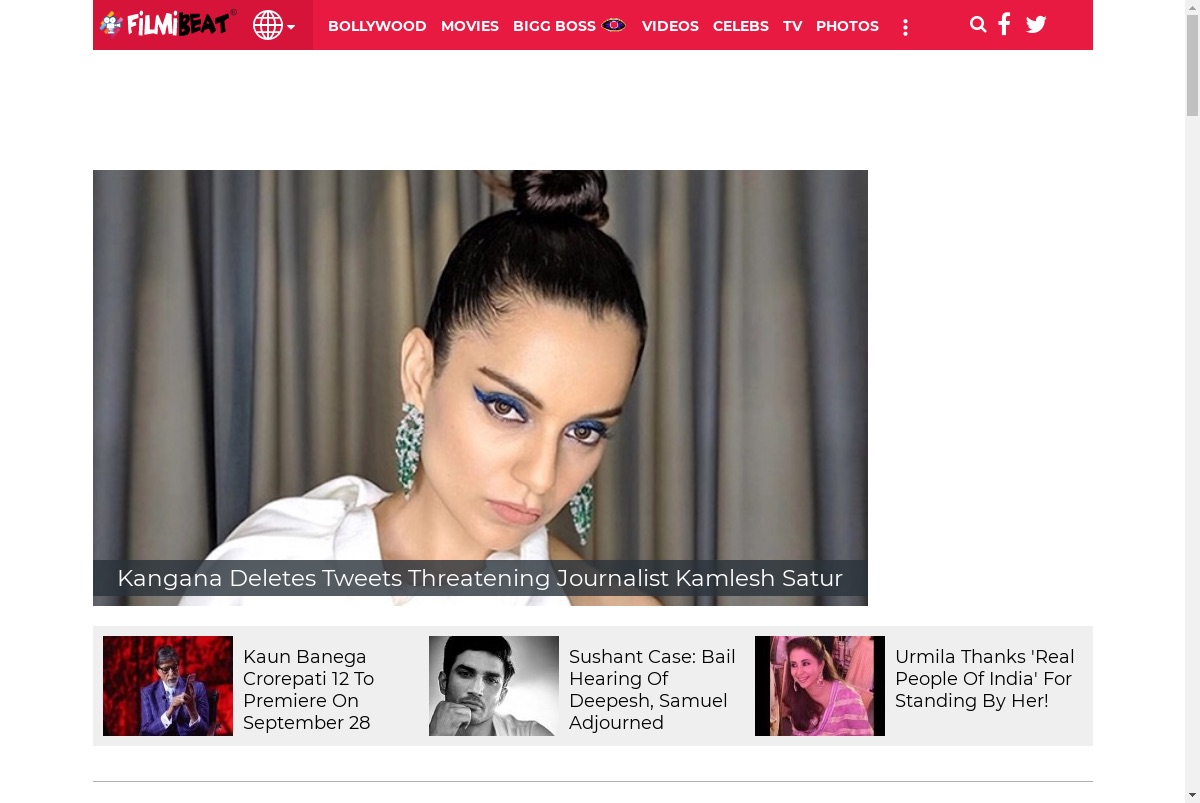Read Urmila Thanks Real People story
1200x803 pixels.
click(985, 679)
